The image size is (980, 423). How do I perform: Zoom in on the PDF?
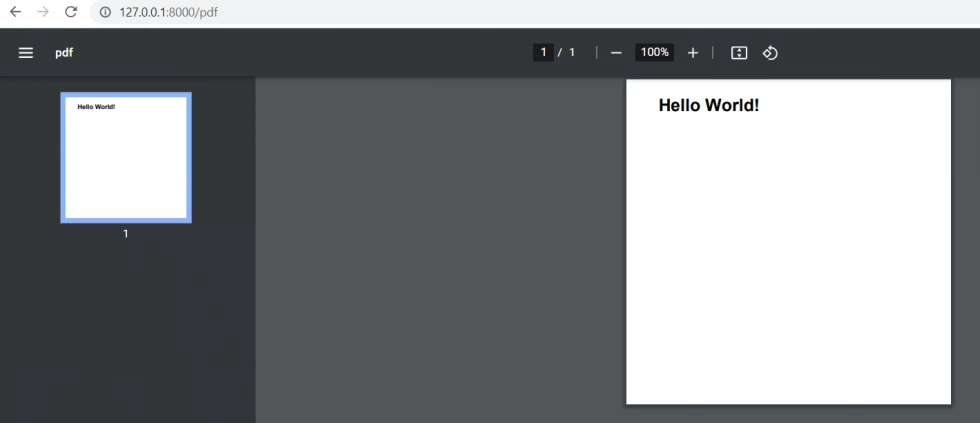[692, 53]
